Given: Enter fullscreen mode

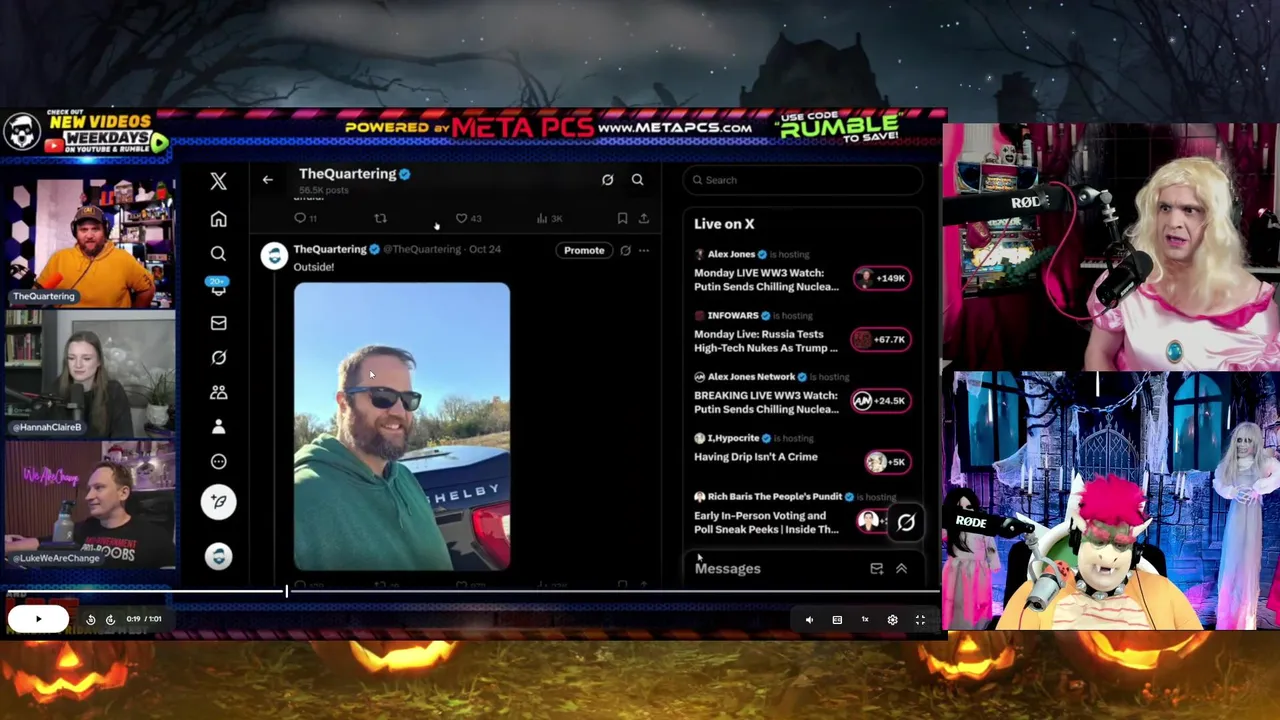Looking at the screenshot, I should click(x=920, y=620).
